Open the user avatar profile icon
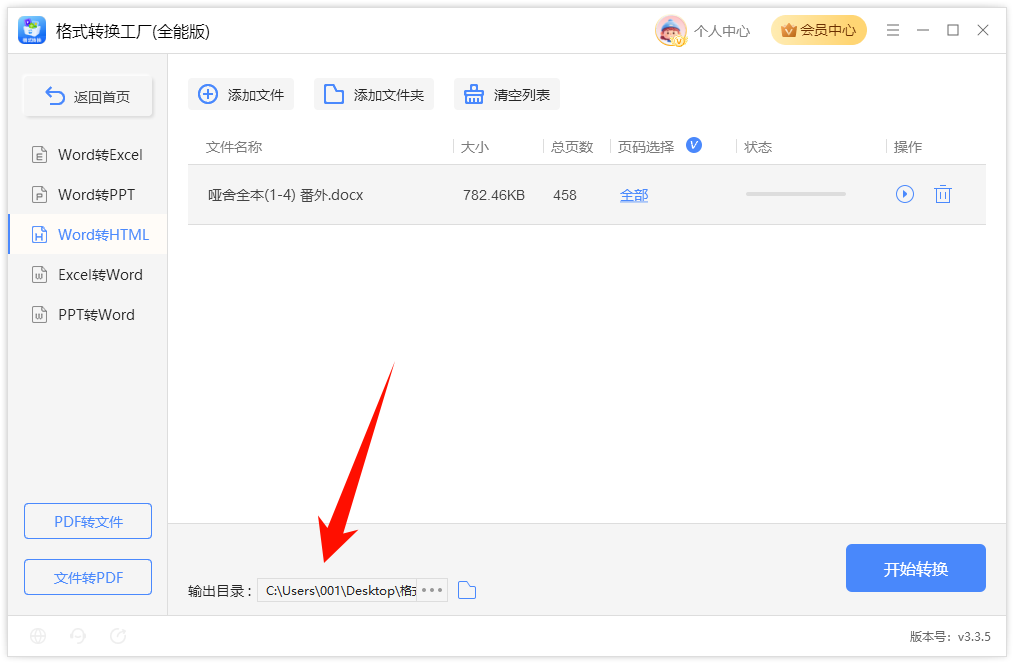Viewport: 1014px width, 664px height. point(671,30)
